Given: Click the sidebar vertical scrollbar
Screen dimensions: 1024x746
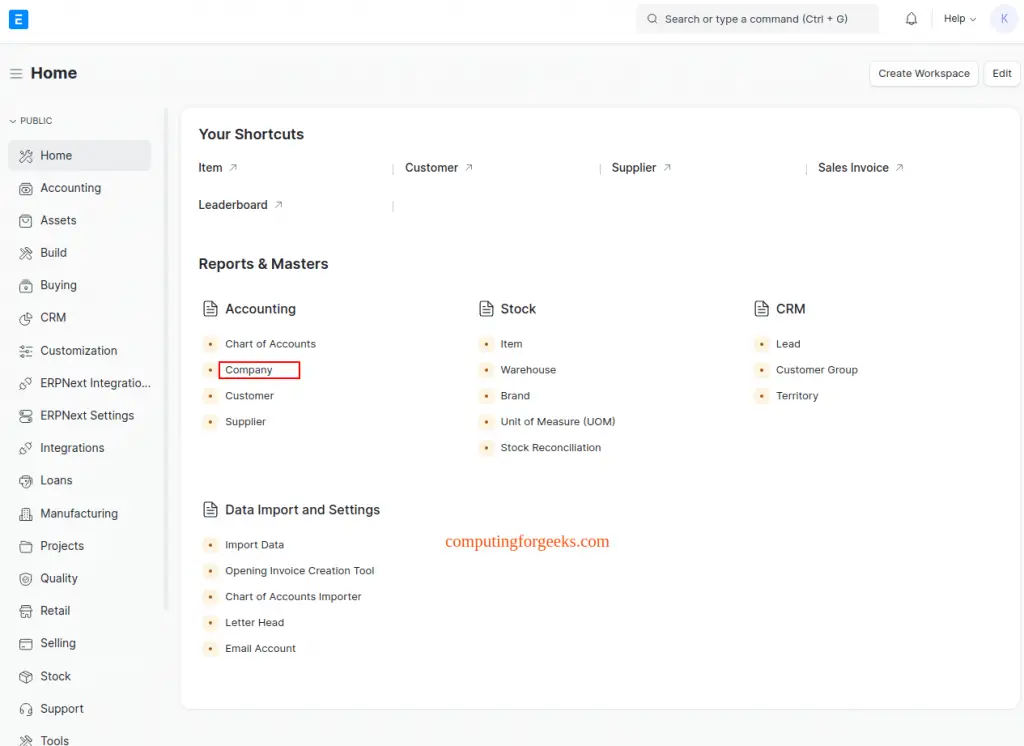Looking at the screenshot, I should coord(166,359).
